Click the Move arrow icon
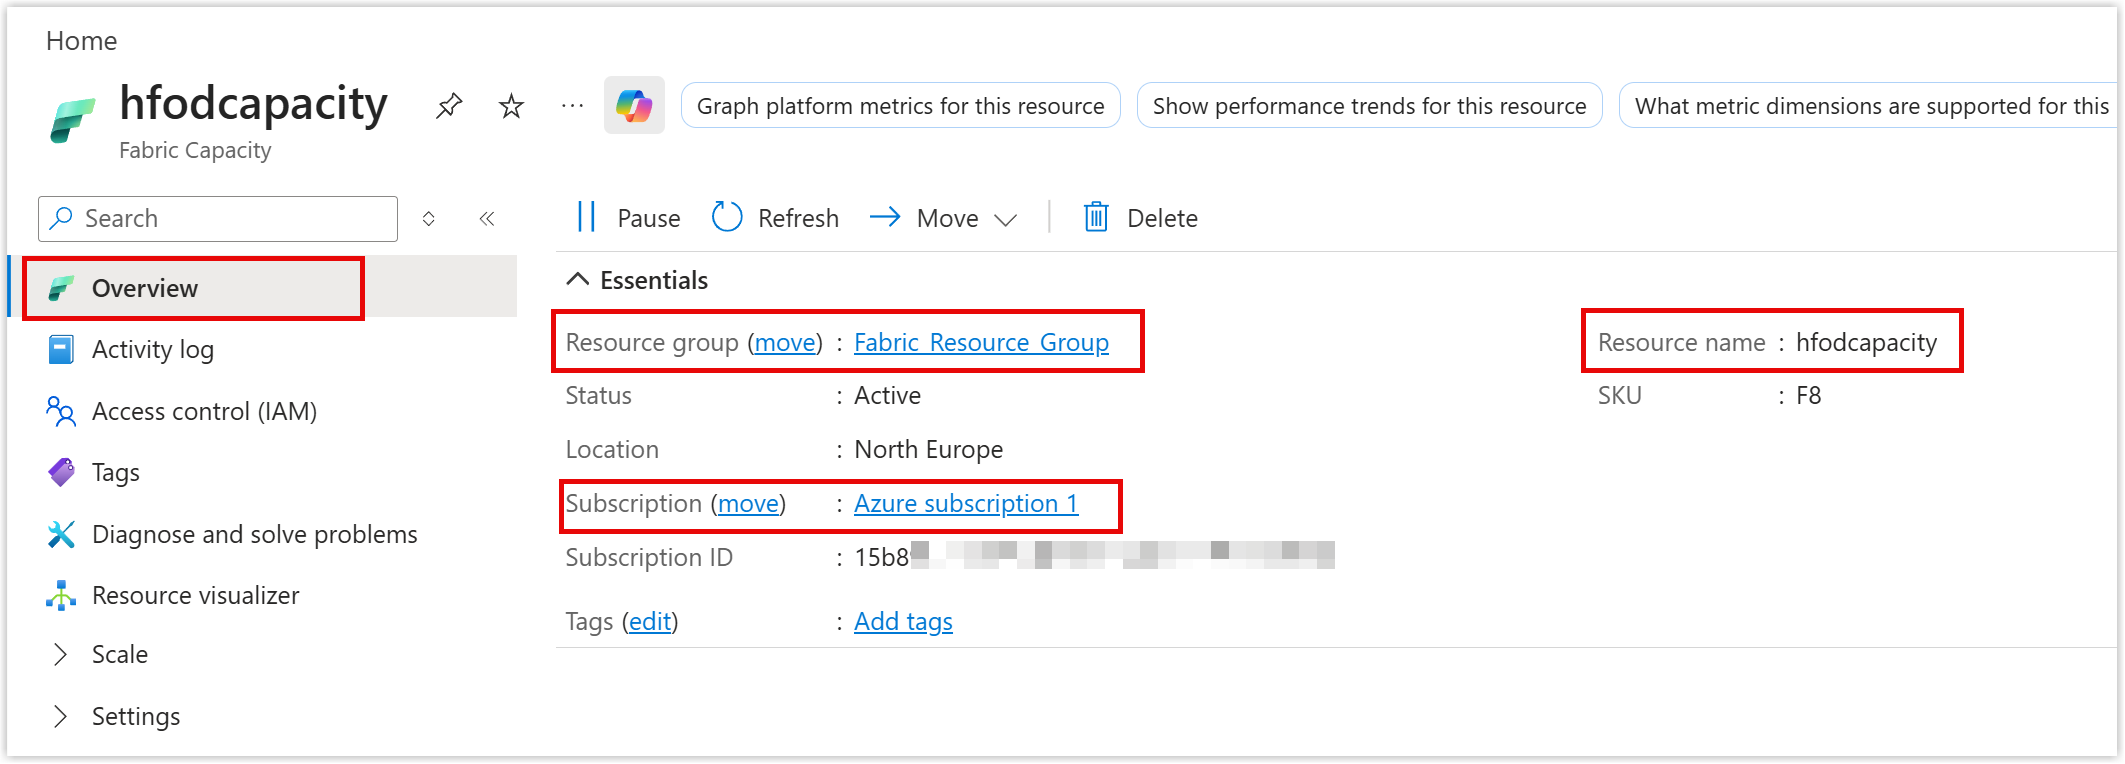Image resolution: width=2125 pixels, height=764 pixels. (885, 217)
